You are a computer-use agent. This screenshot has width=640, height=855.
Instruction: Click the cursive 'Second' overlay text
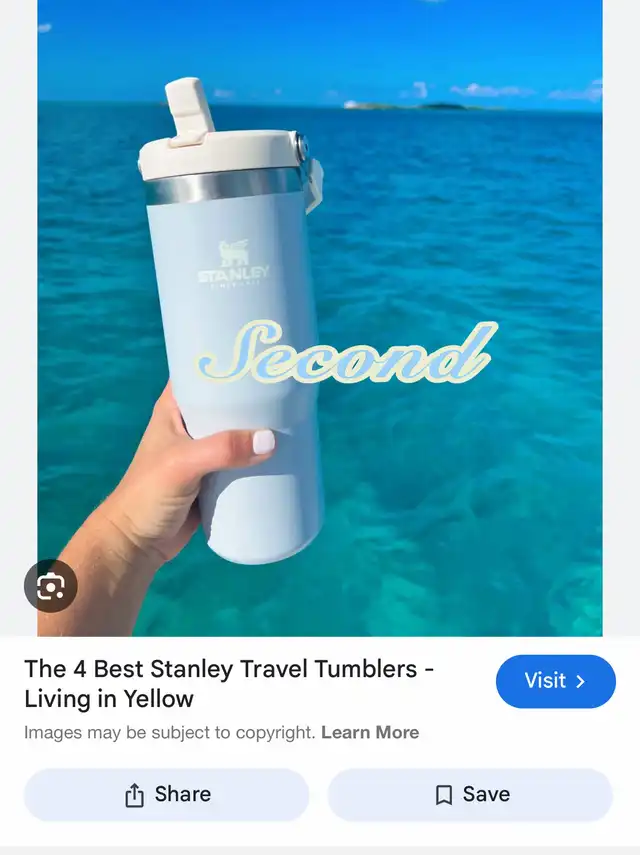pyautogui.click(x=347, y=352)
